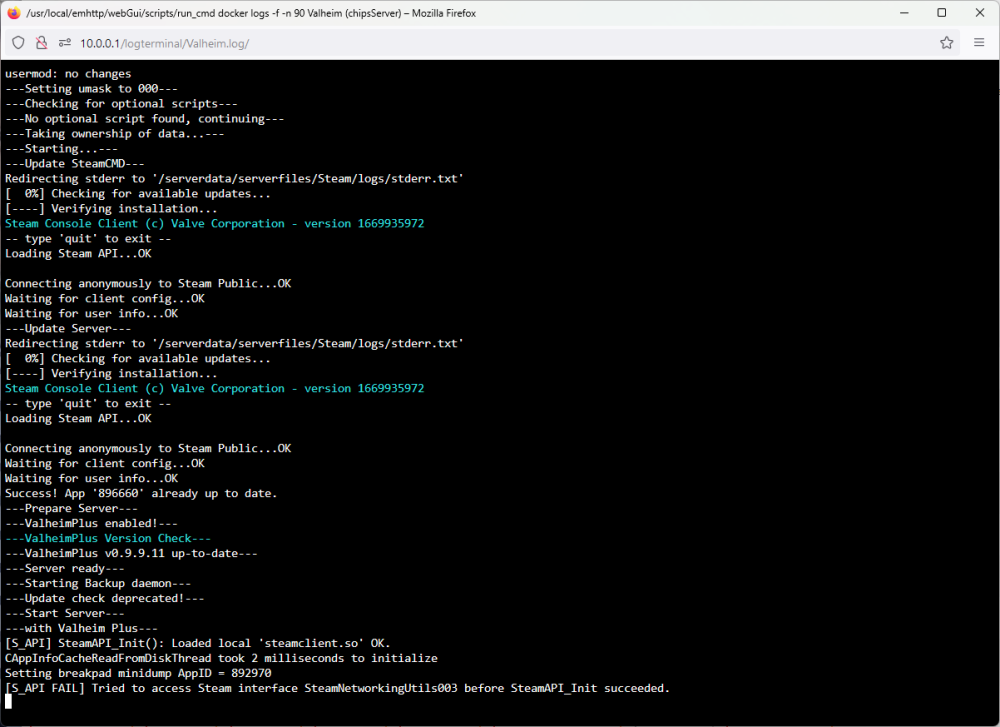Minimize the Firefox window

click(x=904, y=13)
